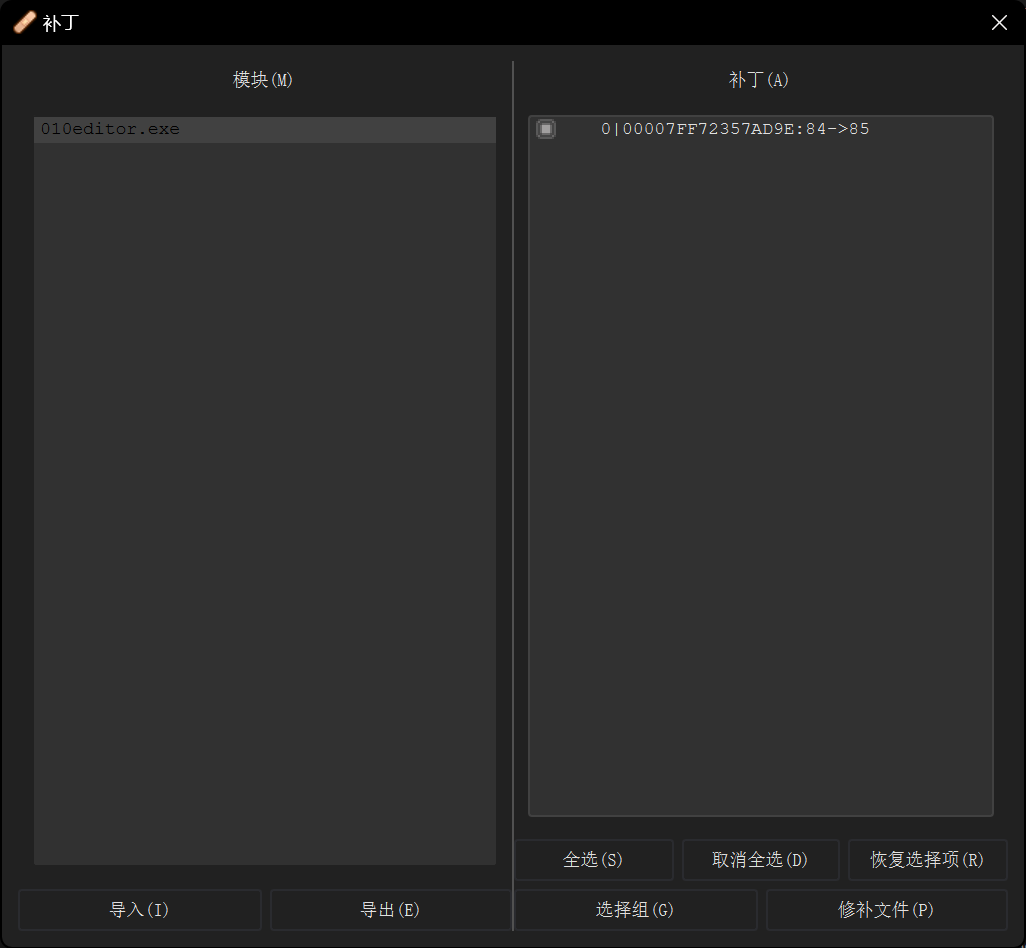Close the 补丁 dialog with X
The height and width of the screenshot is (948, 1026).
(999, 22)
